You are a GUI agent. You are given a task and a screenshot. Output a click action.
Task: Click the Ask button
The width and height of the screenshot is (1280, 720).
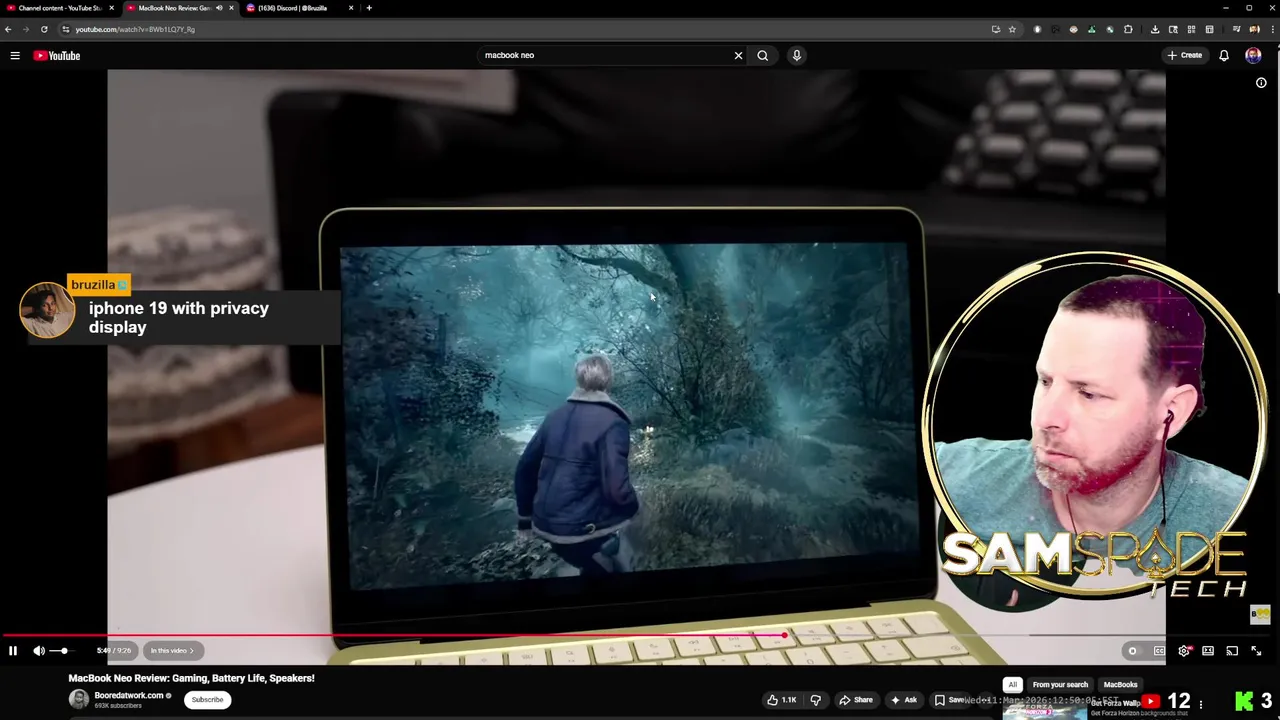coord(903,700)
